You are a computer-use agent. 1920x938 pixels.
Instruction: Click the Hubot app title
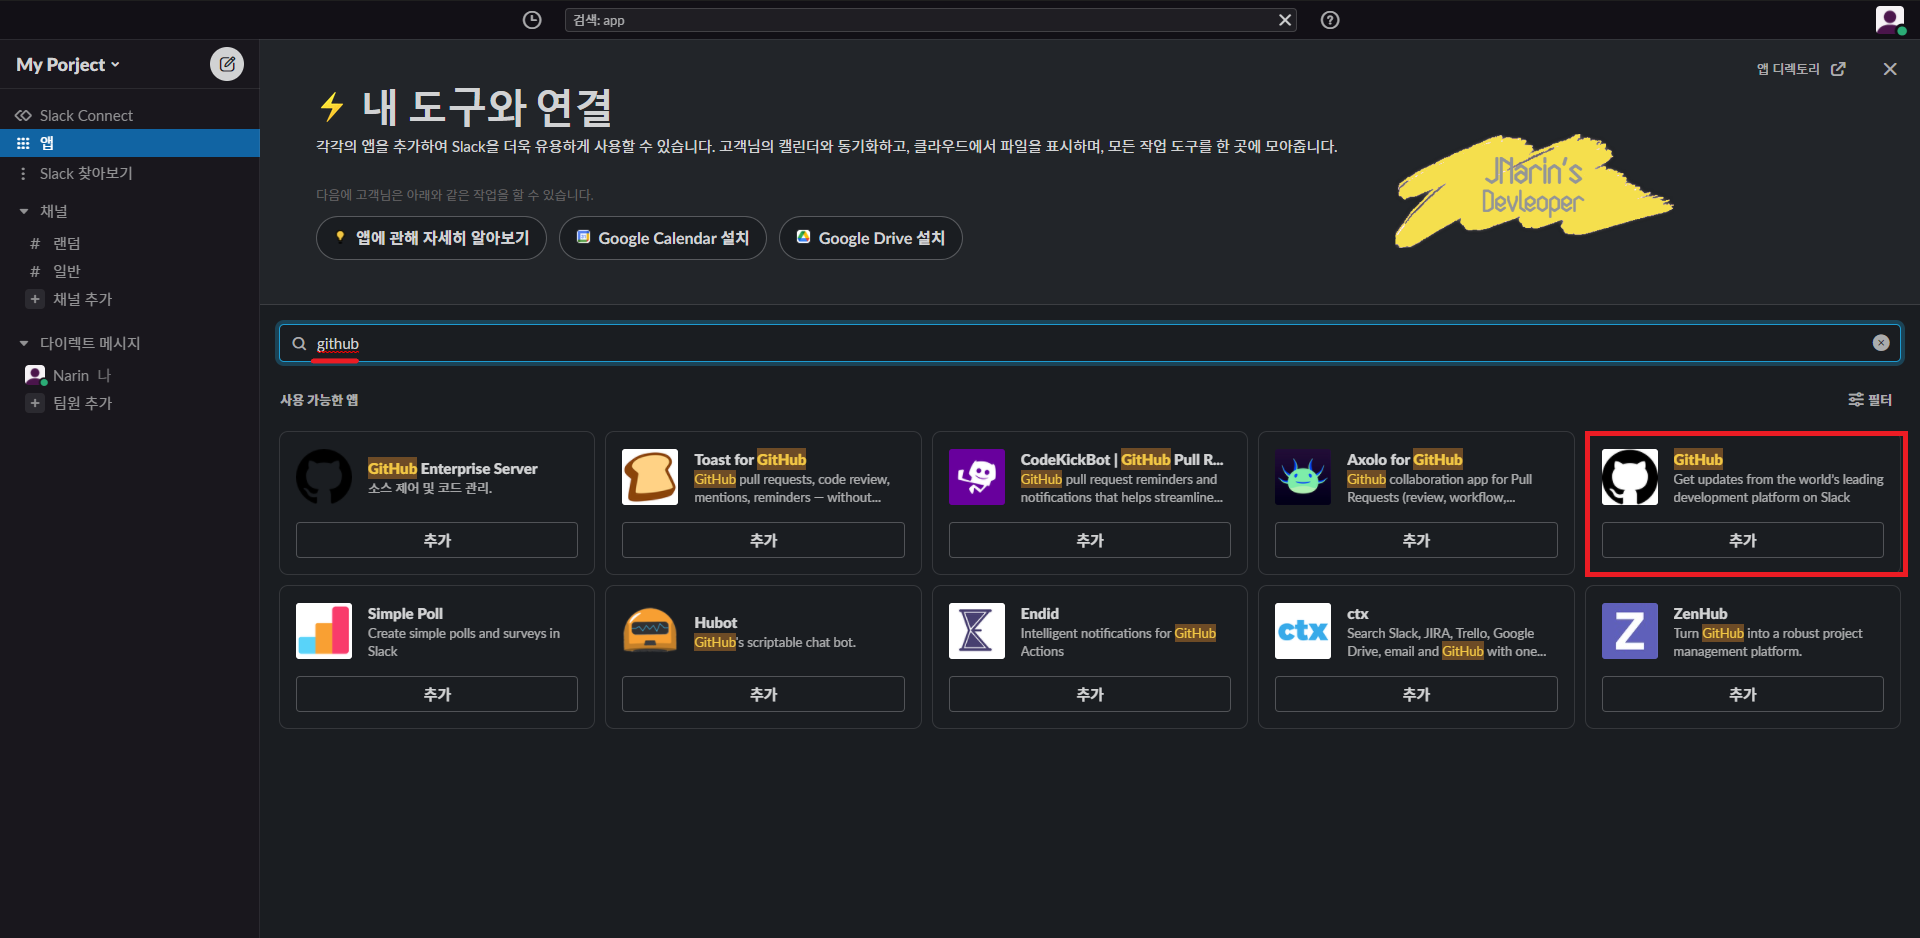[716, 623]
